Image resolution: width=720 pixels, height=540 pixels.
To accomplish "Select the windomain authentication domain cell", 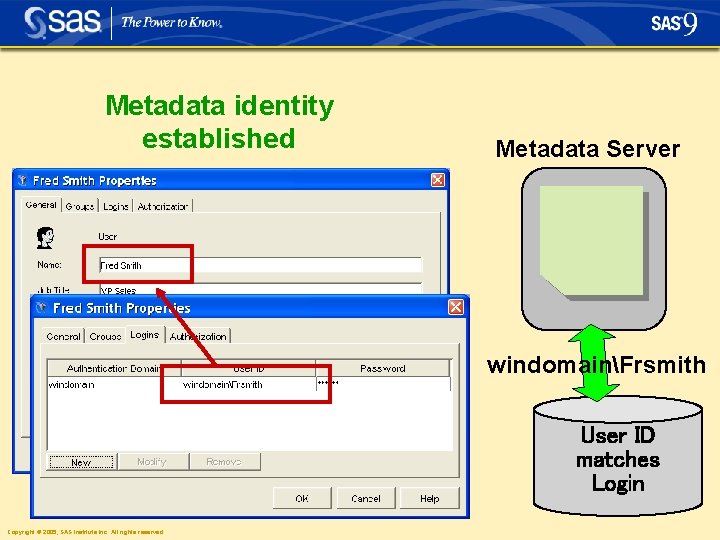I will pyautogui.click(x=114, y=384).
